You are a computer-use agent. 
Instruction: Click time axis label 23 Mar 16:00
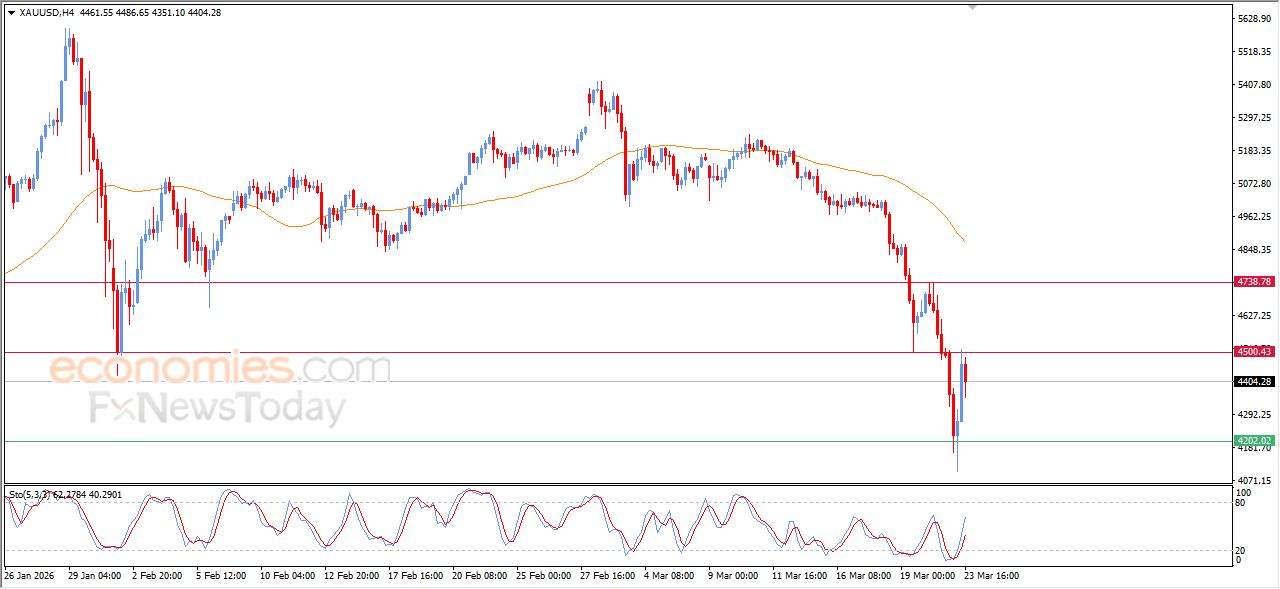(x=992, y=576)
